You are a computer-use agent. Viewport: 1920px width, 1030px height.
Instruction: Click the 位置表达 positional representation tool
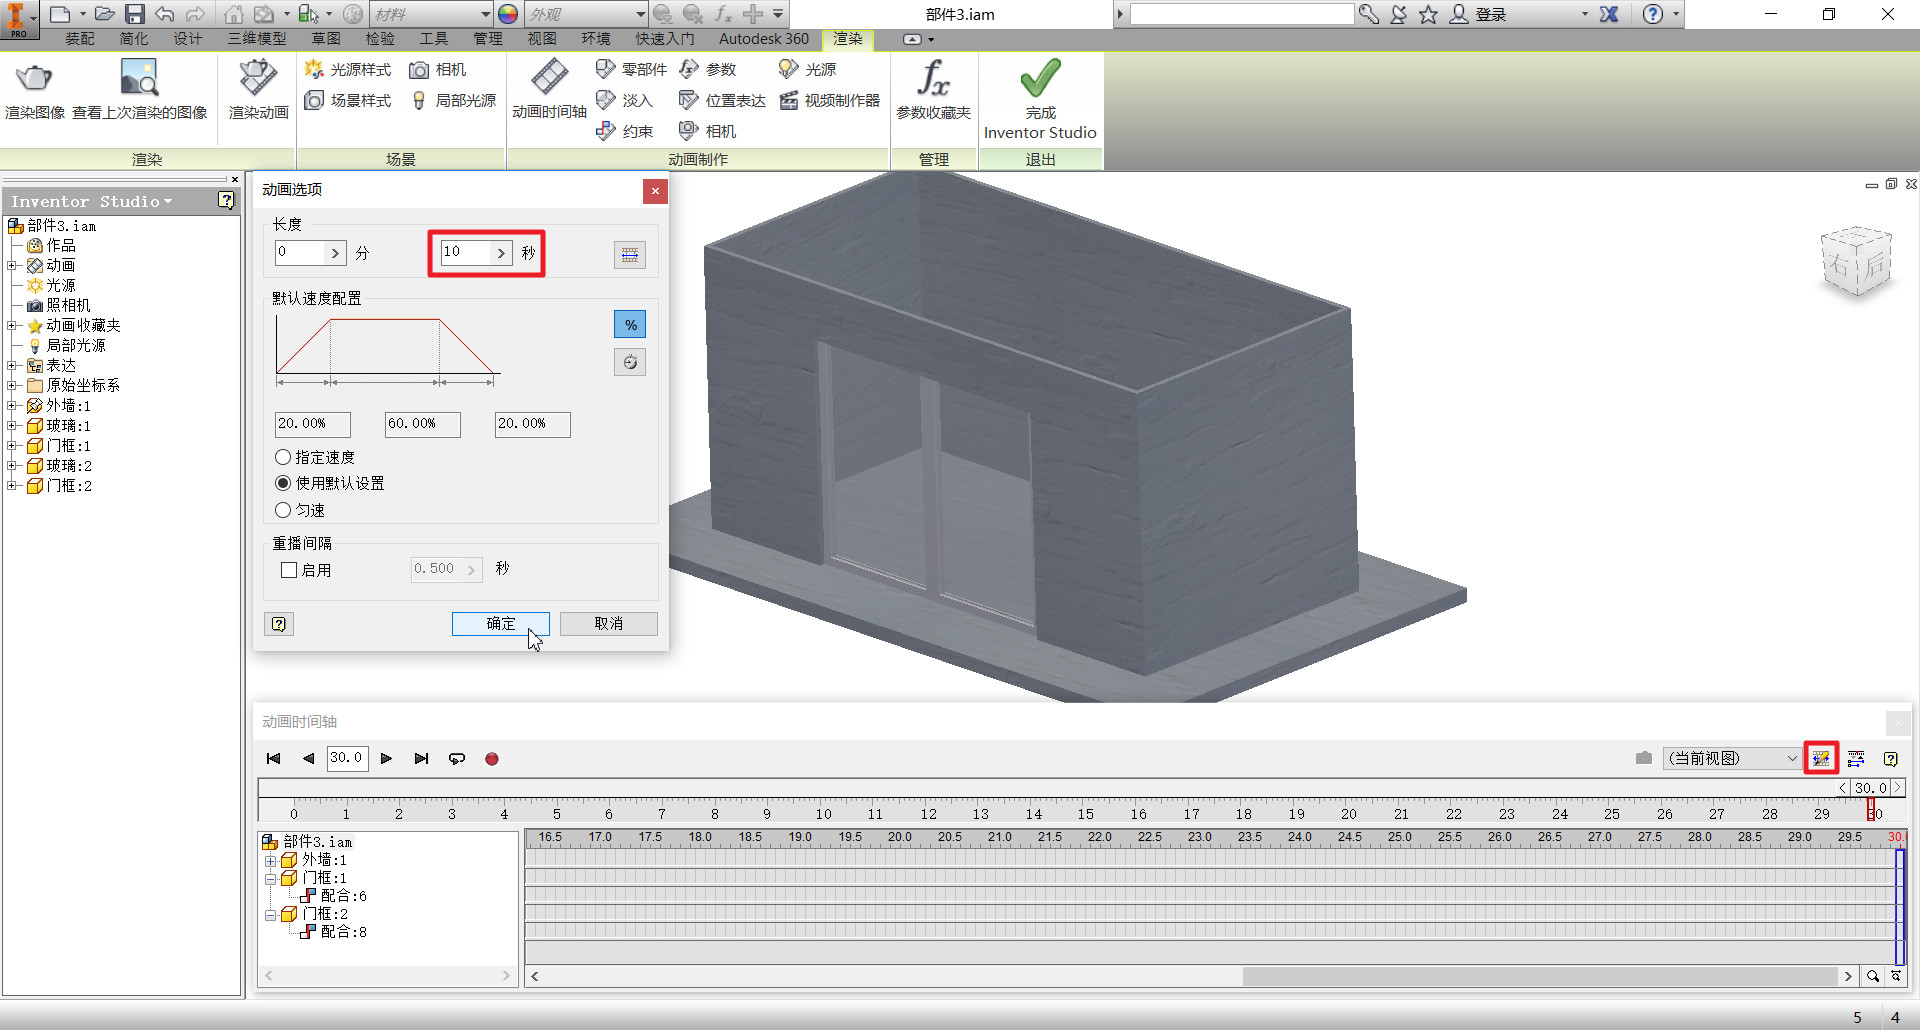(x=722, y=100)
